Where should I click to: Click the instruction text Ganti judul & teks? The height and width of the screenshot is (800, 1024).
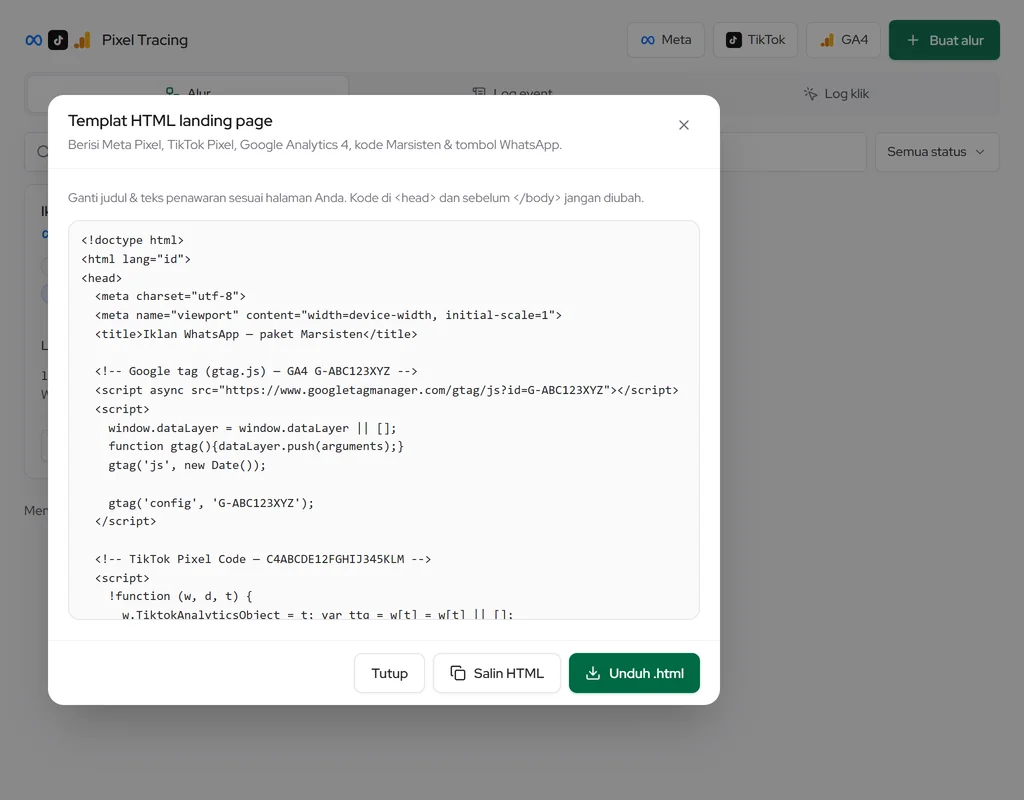(x=356, y=198)
